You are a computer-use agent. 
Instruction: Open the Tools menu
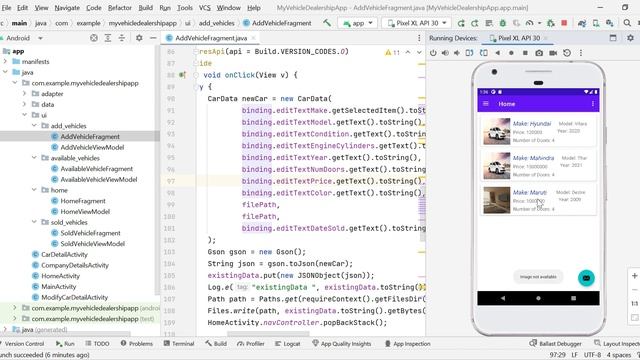[184, 7]
